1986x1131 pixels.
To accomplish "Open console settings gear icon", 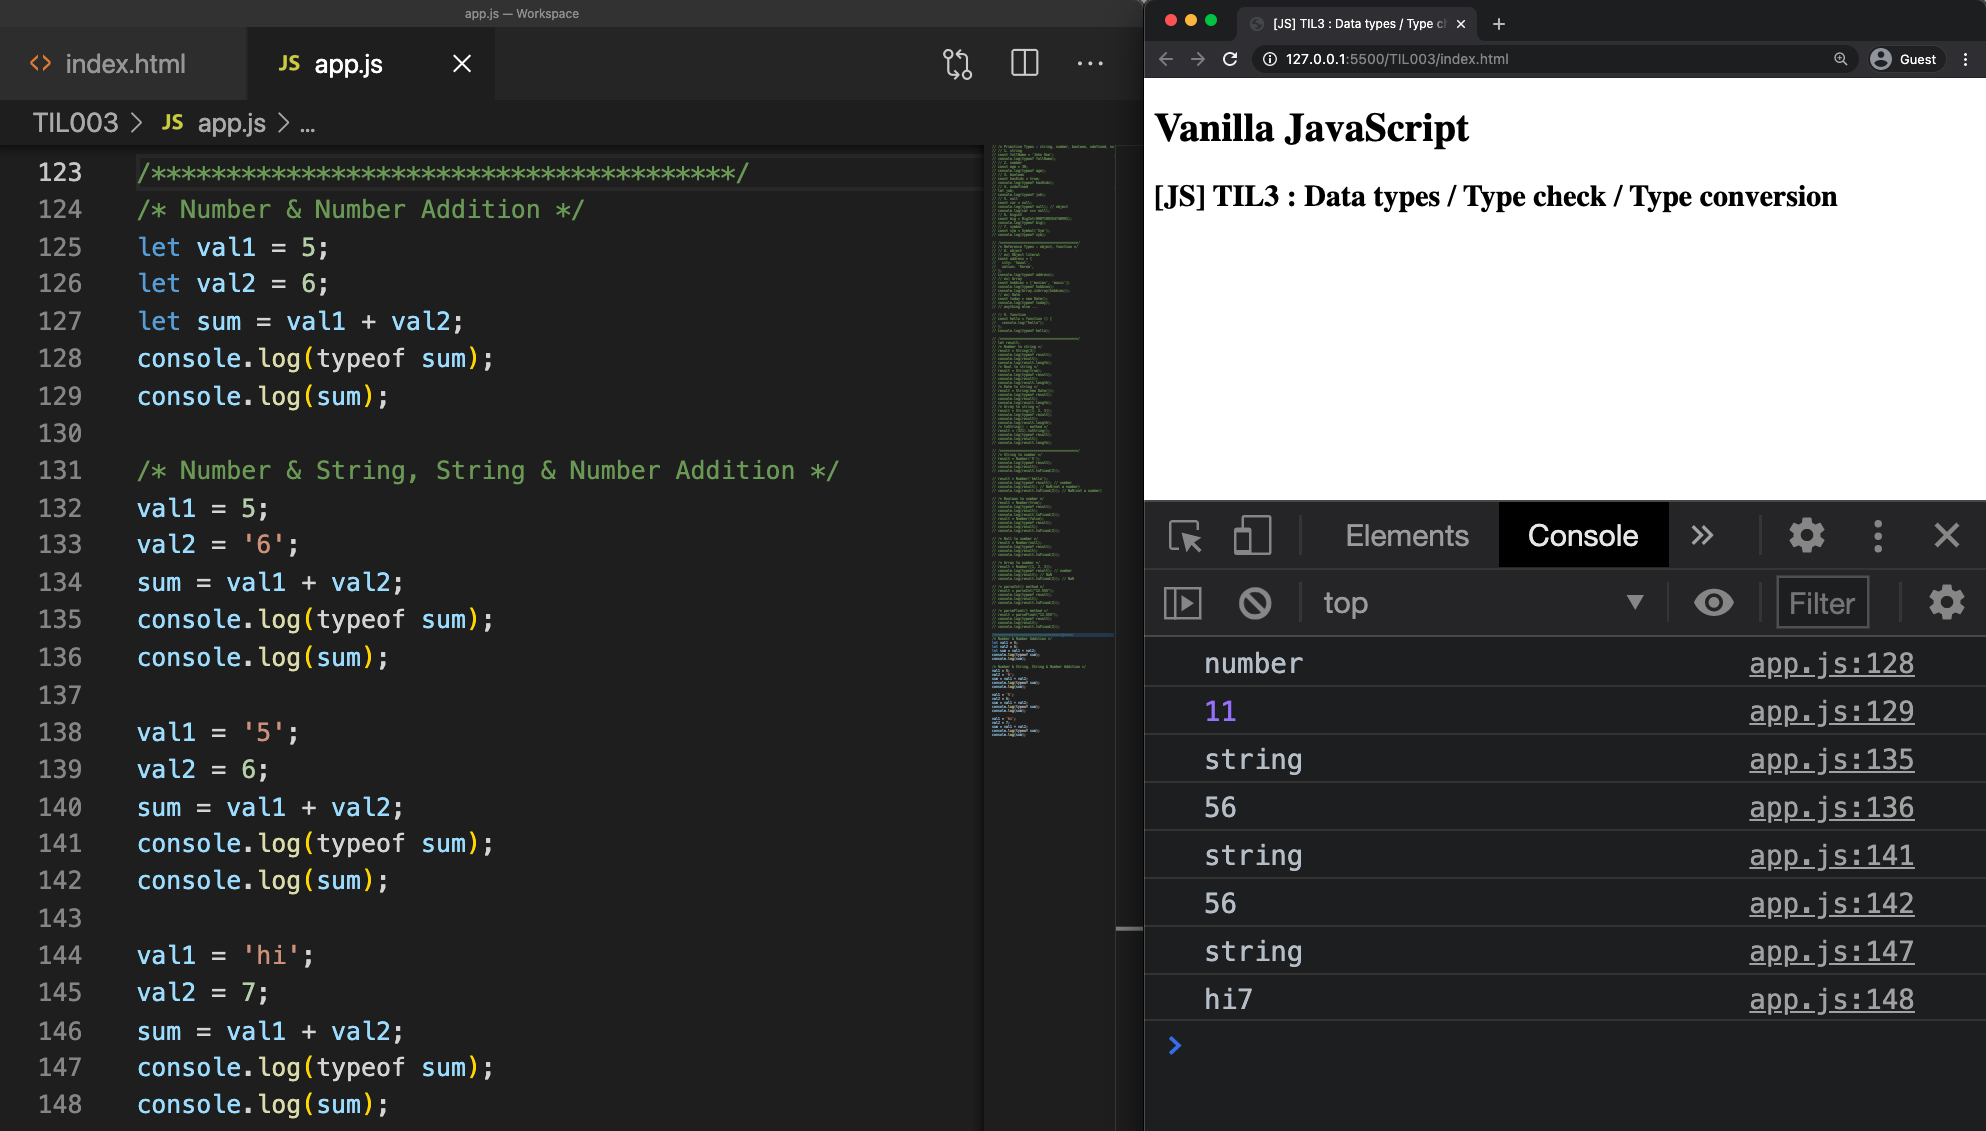I will [1946, 603].
